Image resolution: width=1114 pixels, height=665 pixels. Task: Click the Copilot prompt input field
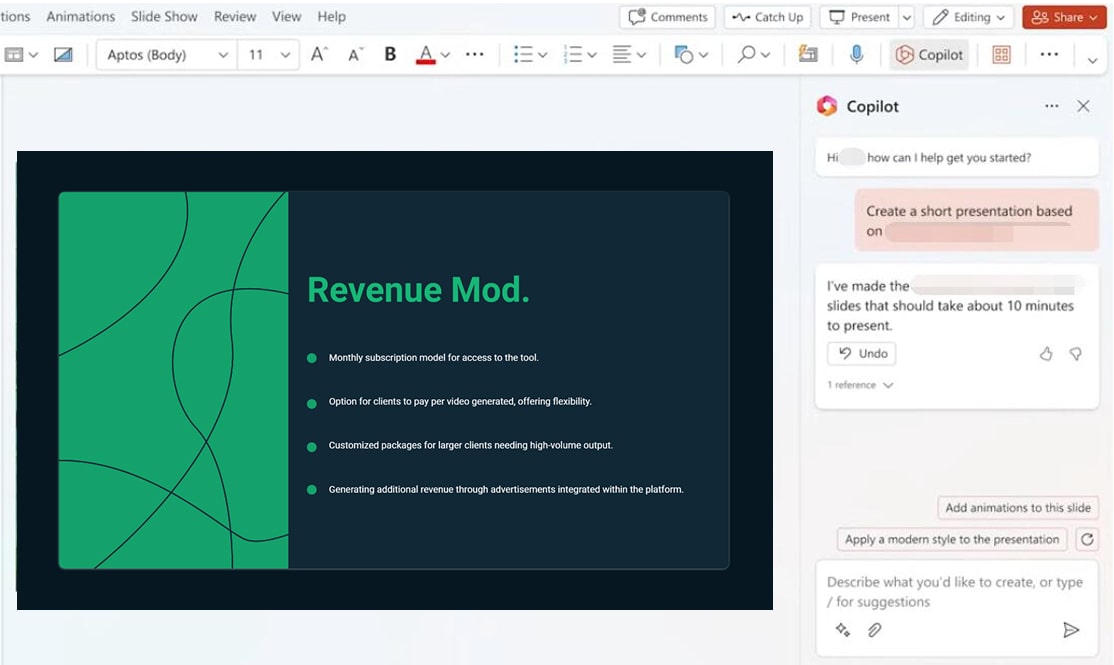coord(956,592)
